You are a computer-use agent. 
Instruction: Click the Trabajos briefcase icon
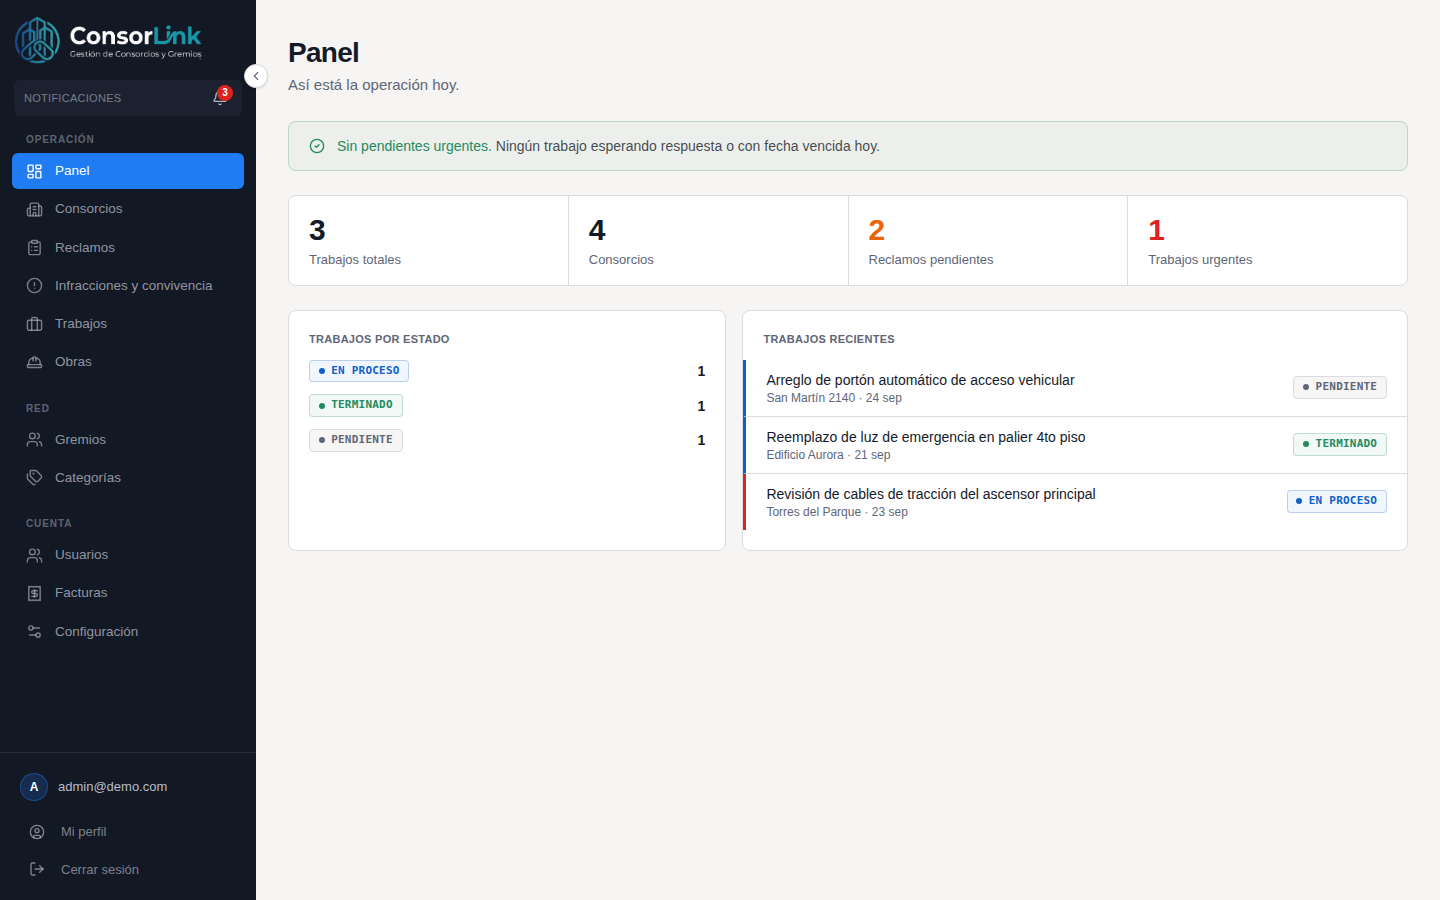(x=35, y=324)
